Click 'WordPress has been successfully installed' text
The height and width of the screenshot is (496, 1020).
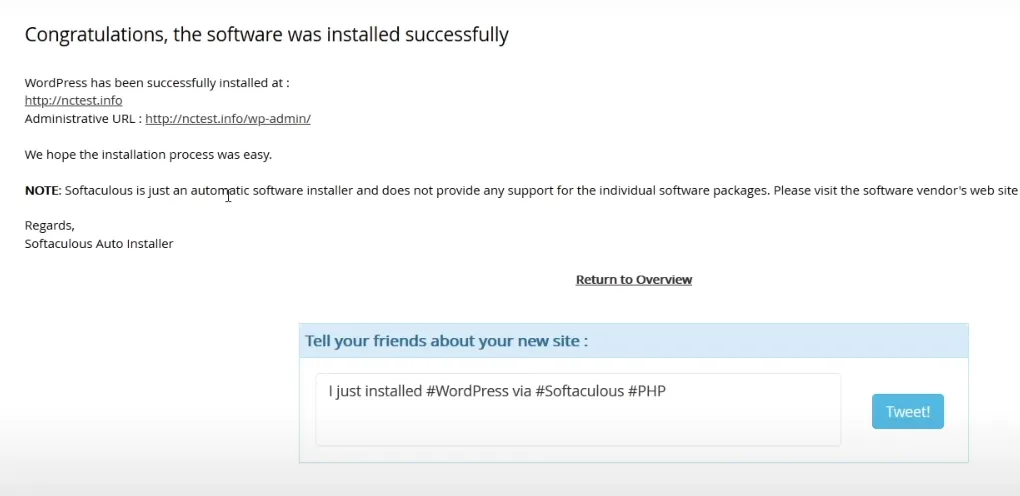[x=157, y=83]
